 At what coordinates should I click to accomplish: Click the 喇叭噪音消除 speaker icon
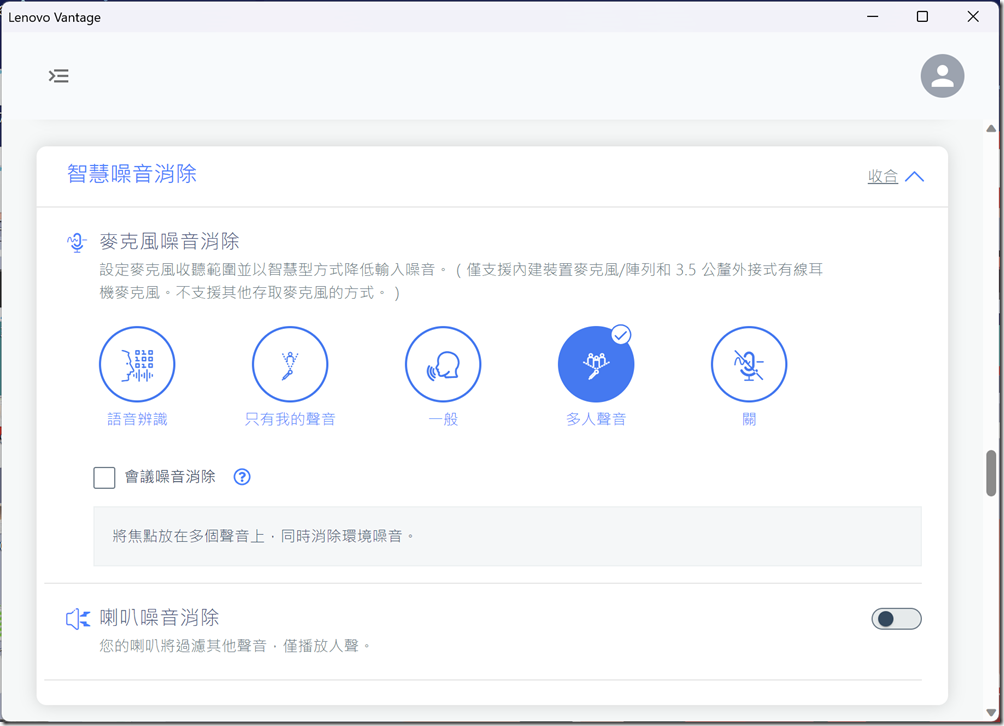(78, 619)
